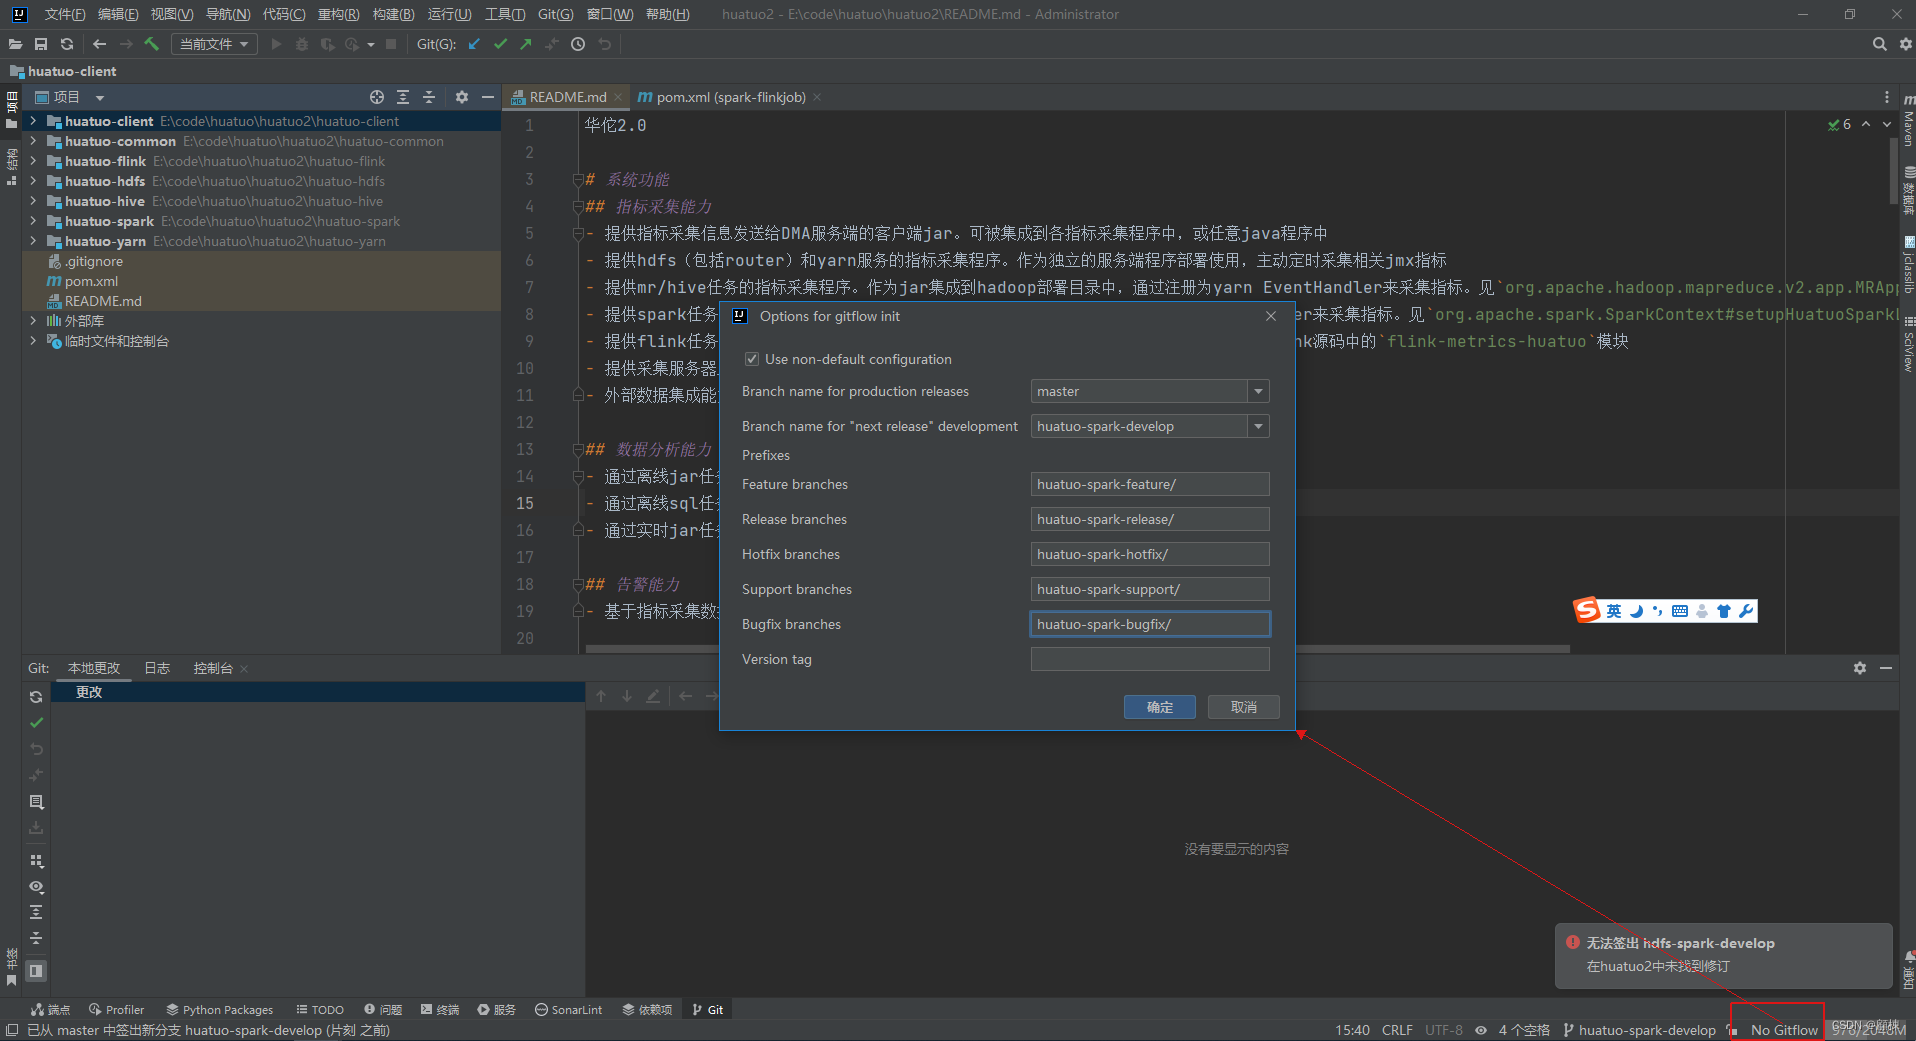1916x1041 pixels.
Task: Select .gitignore in project tree
Action: (x=95, y=261)
